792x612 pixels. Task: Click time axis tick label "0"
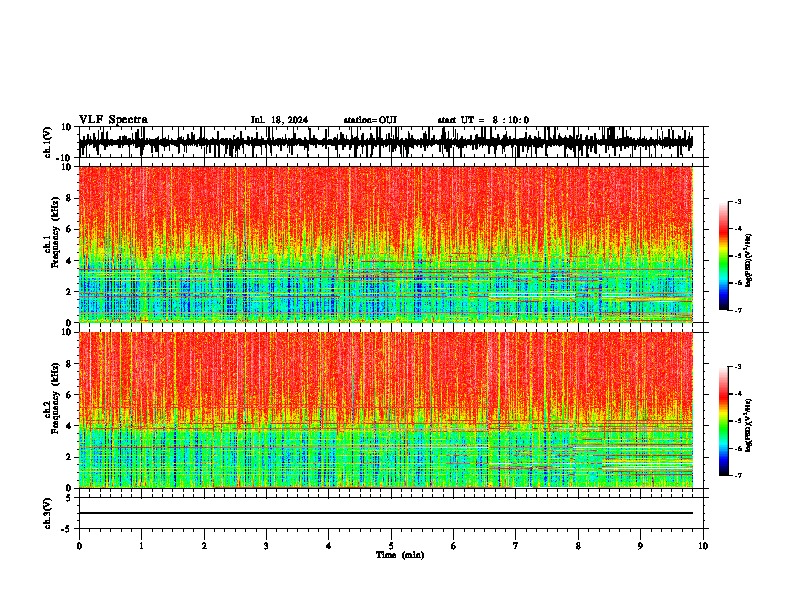click(x=79, y=546)
